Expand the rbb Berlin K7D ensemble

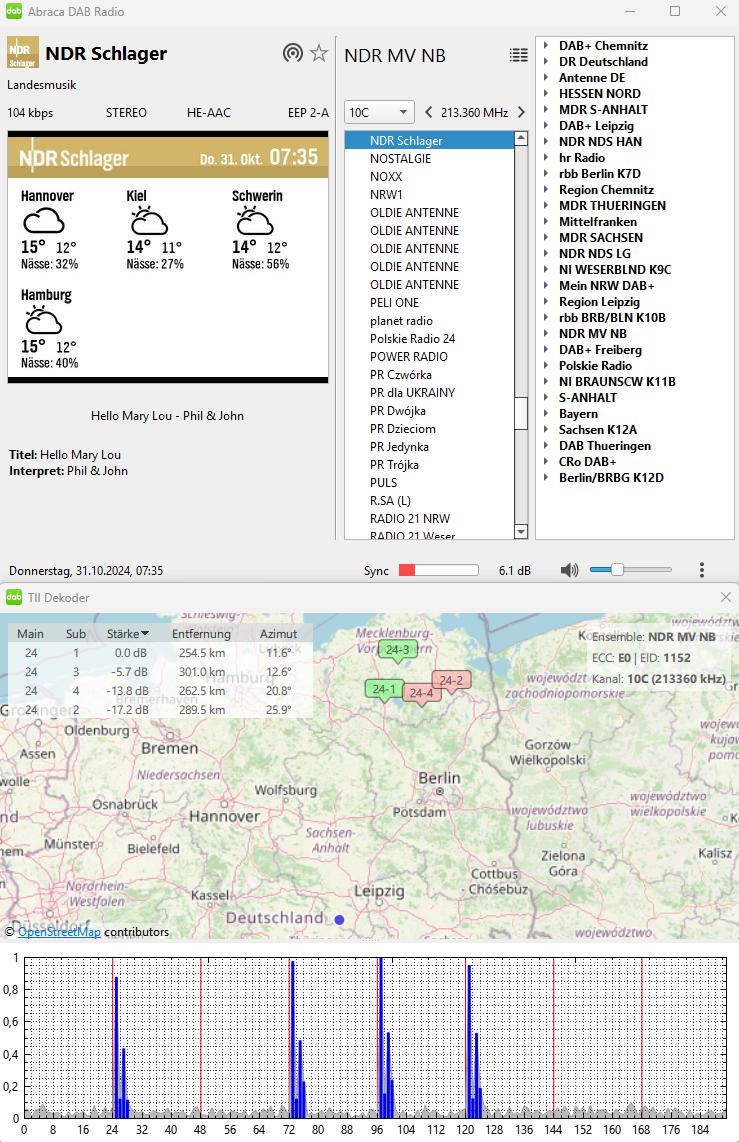[546, 174]
